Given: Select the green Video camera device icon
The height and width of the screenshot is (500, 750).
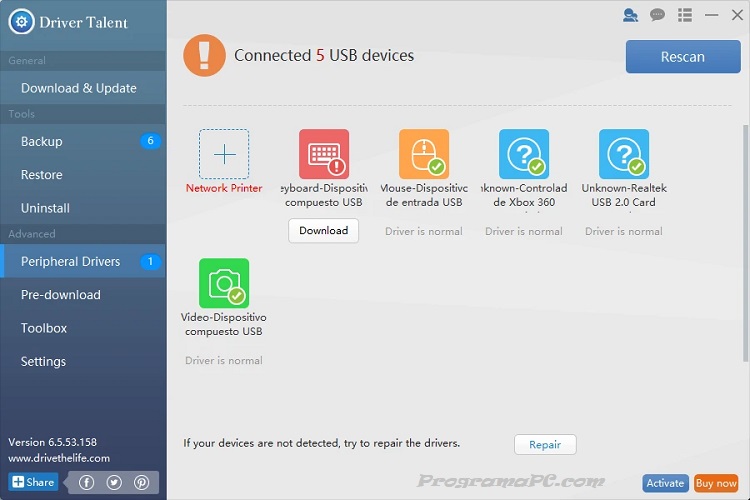Looking at the screenshot, I should pos(224,284).
